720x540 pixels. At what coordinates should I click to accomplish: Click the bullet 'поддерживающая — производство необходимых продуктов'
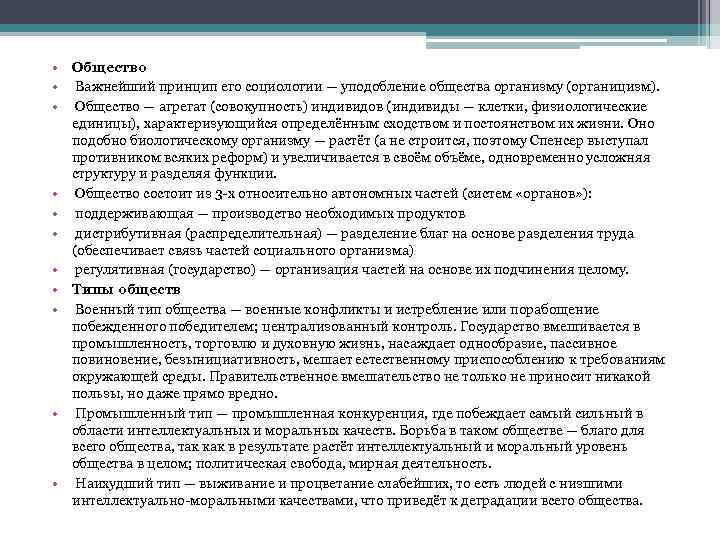pos(270,214)
